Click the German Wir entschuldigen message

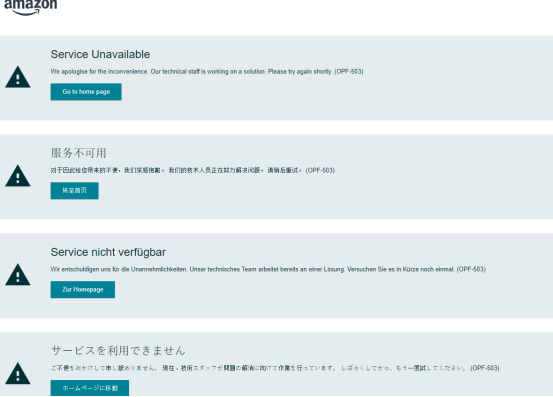coord(268,269)
